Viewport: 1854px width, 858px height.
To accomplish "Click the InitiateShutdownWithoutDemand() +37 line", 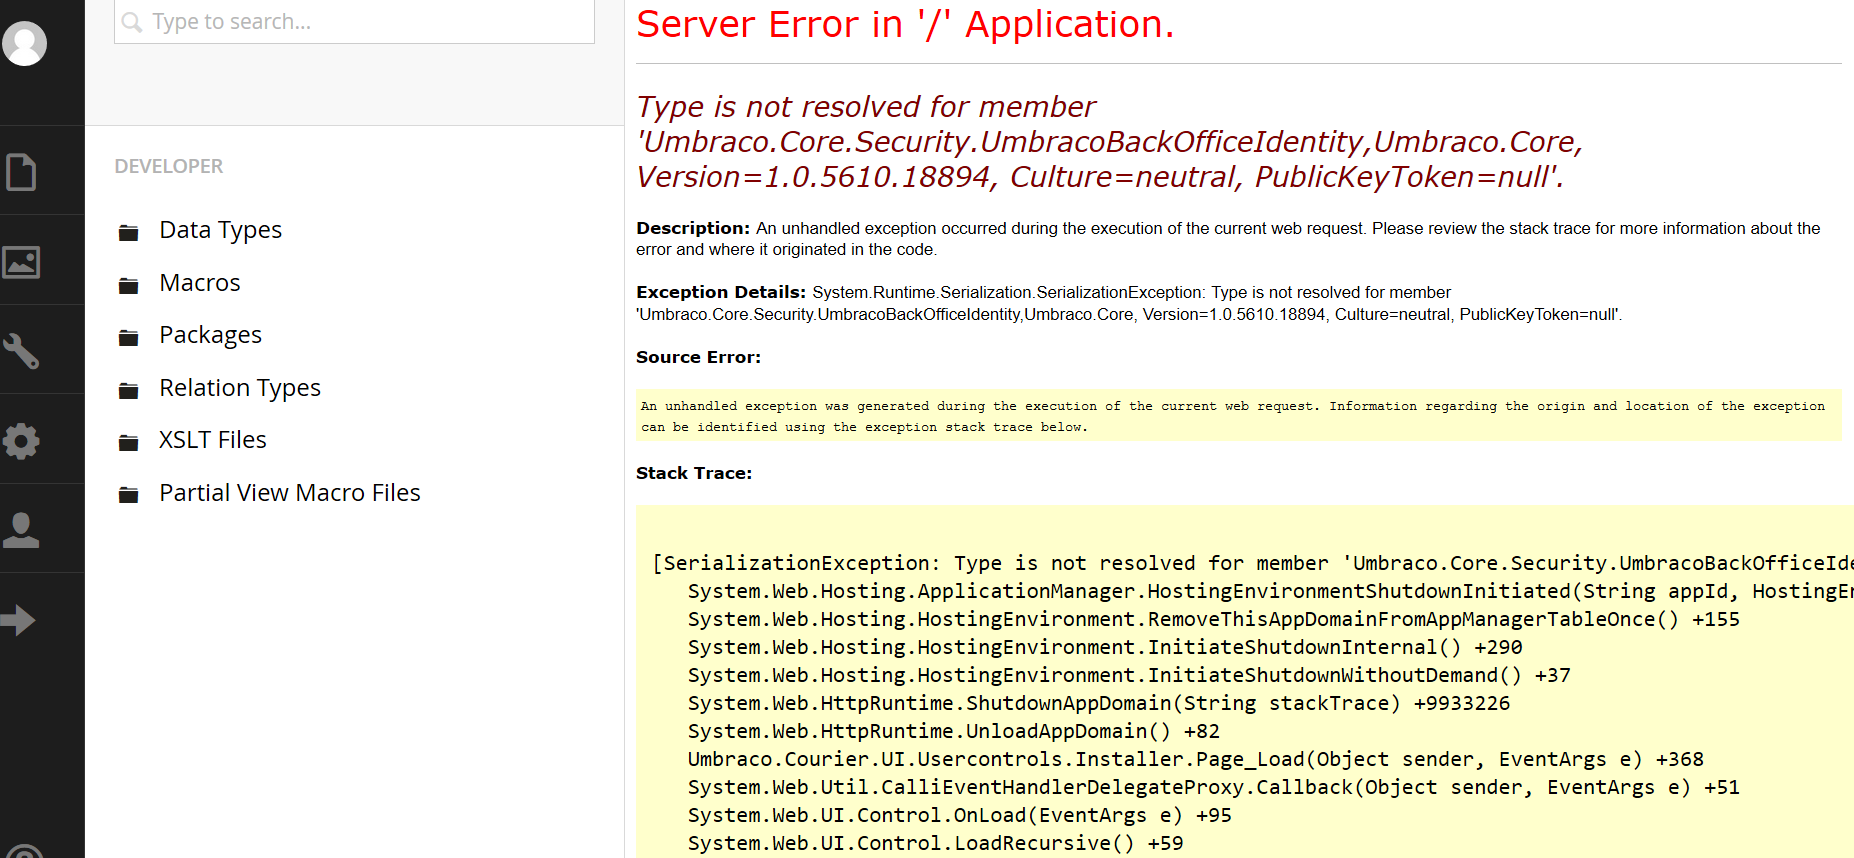I will tap(1129, 675).
